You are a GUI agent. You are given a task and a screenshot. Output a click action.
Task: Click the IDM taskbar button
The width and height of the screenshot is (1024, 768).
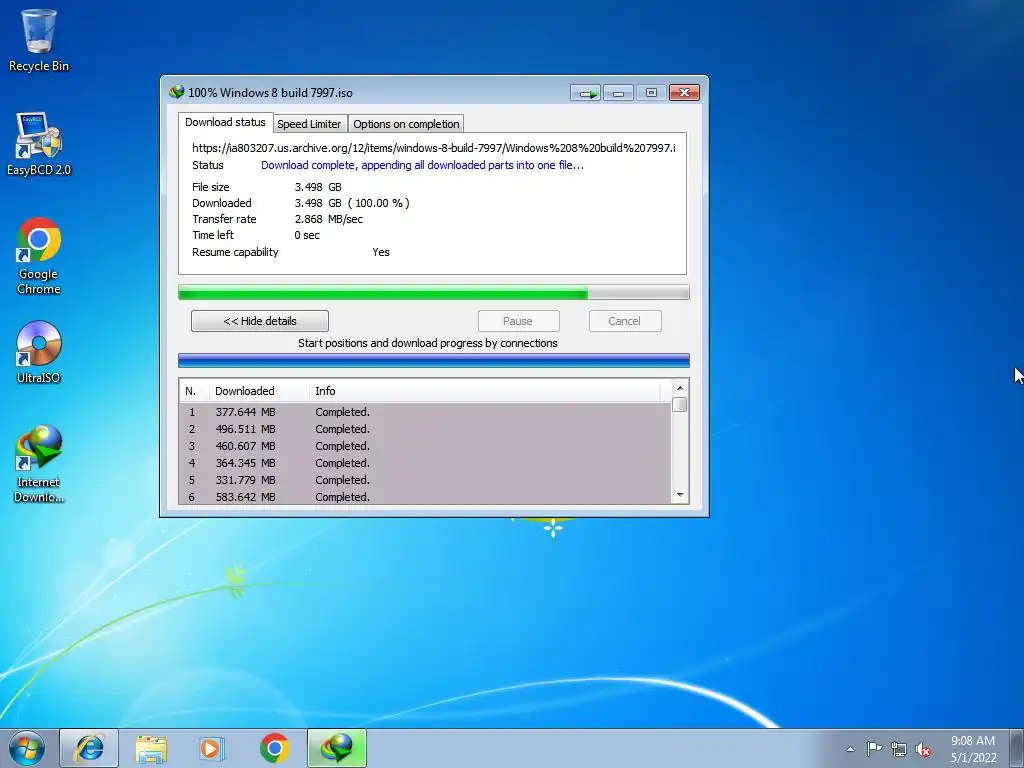tap(337, 748)
